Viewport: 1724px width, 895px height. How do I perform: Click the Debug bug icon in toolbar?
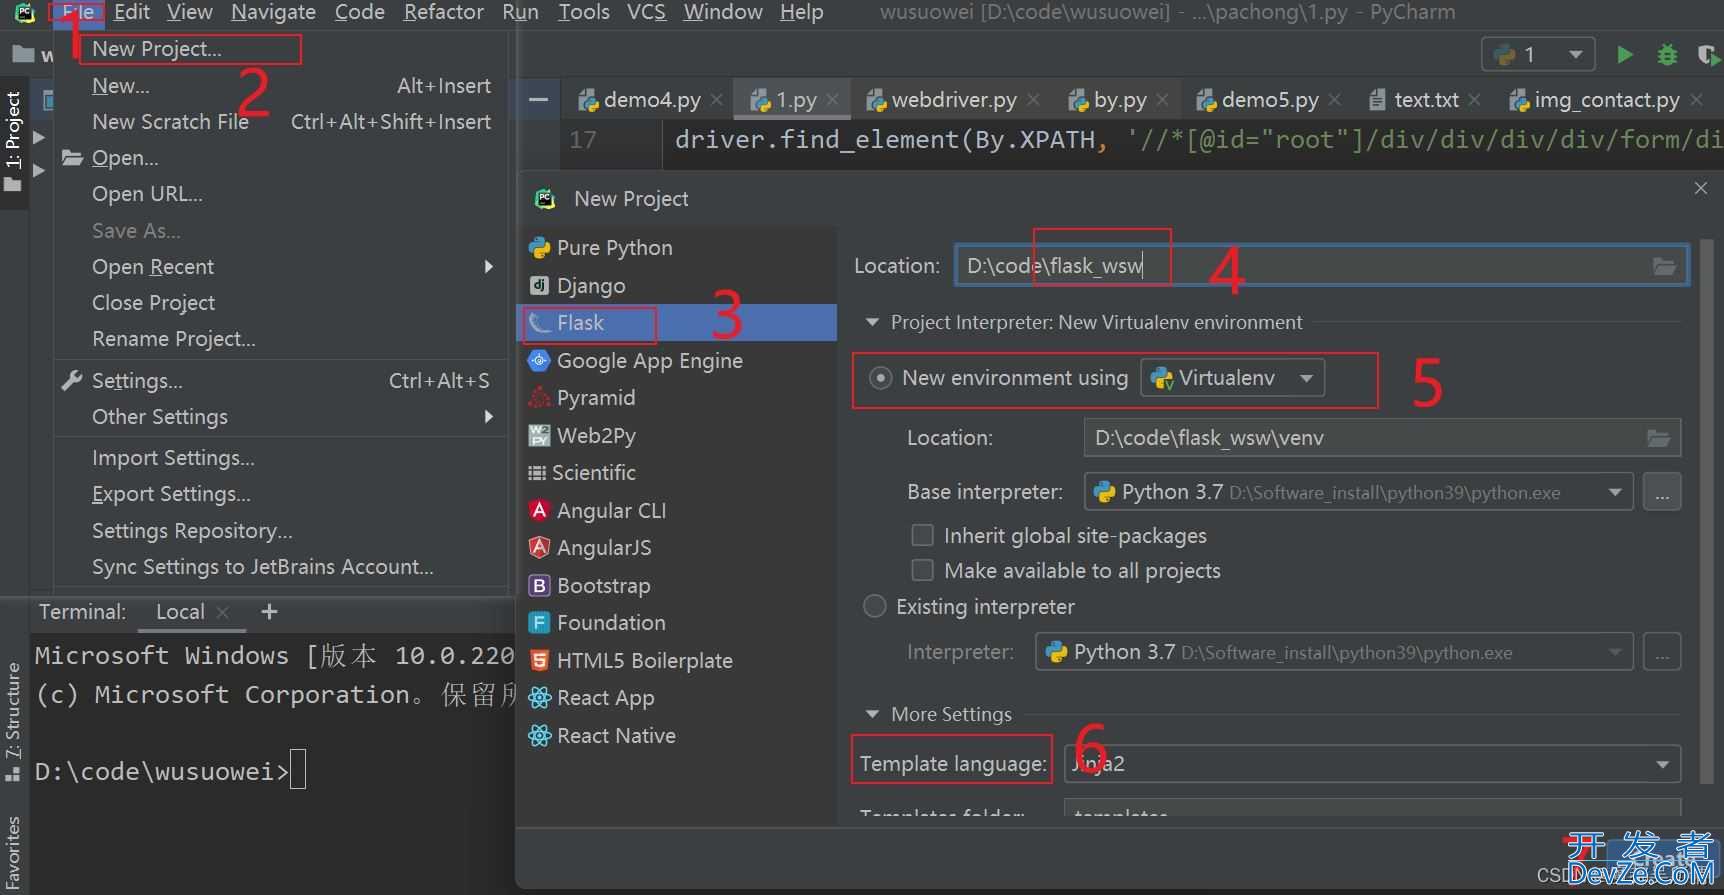coord(1667,55)
